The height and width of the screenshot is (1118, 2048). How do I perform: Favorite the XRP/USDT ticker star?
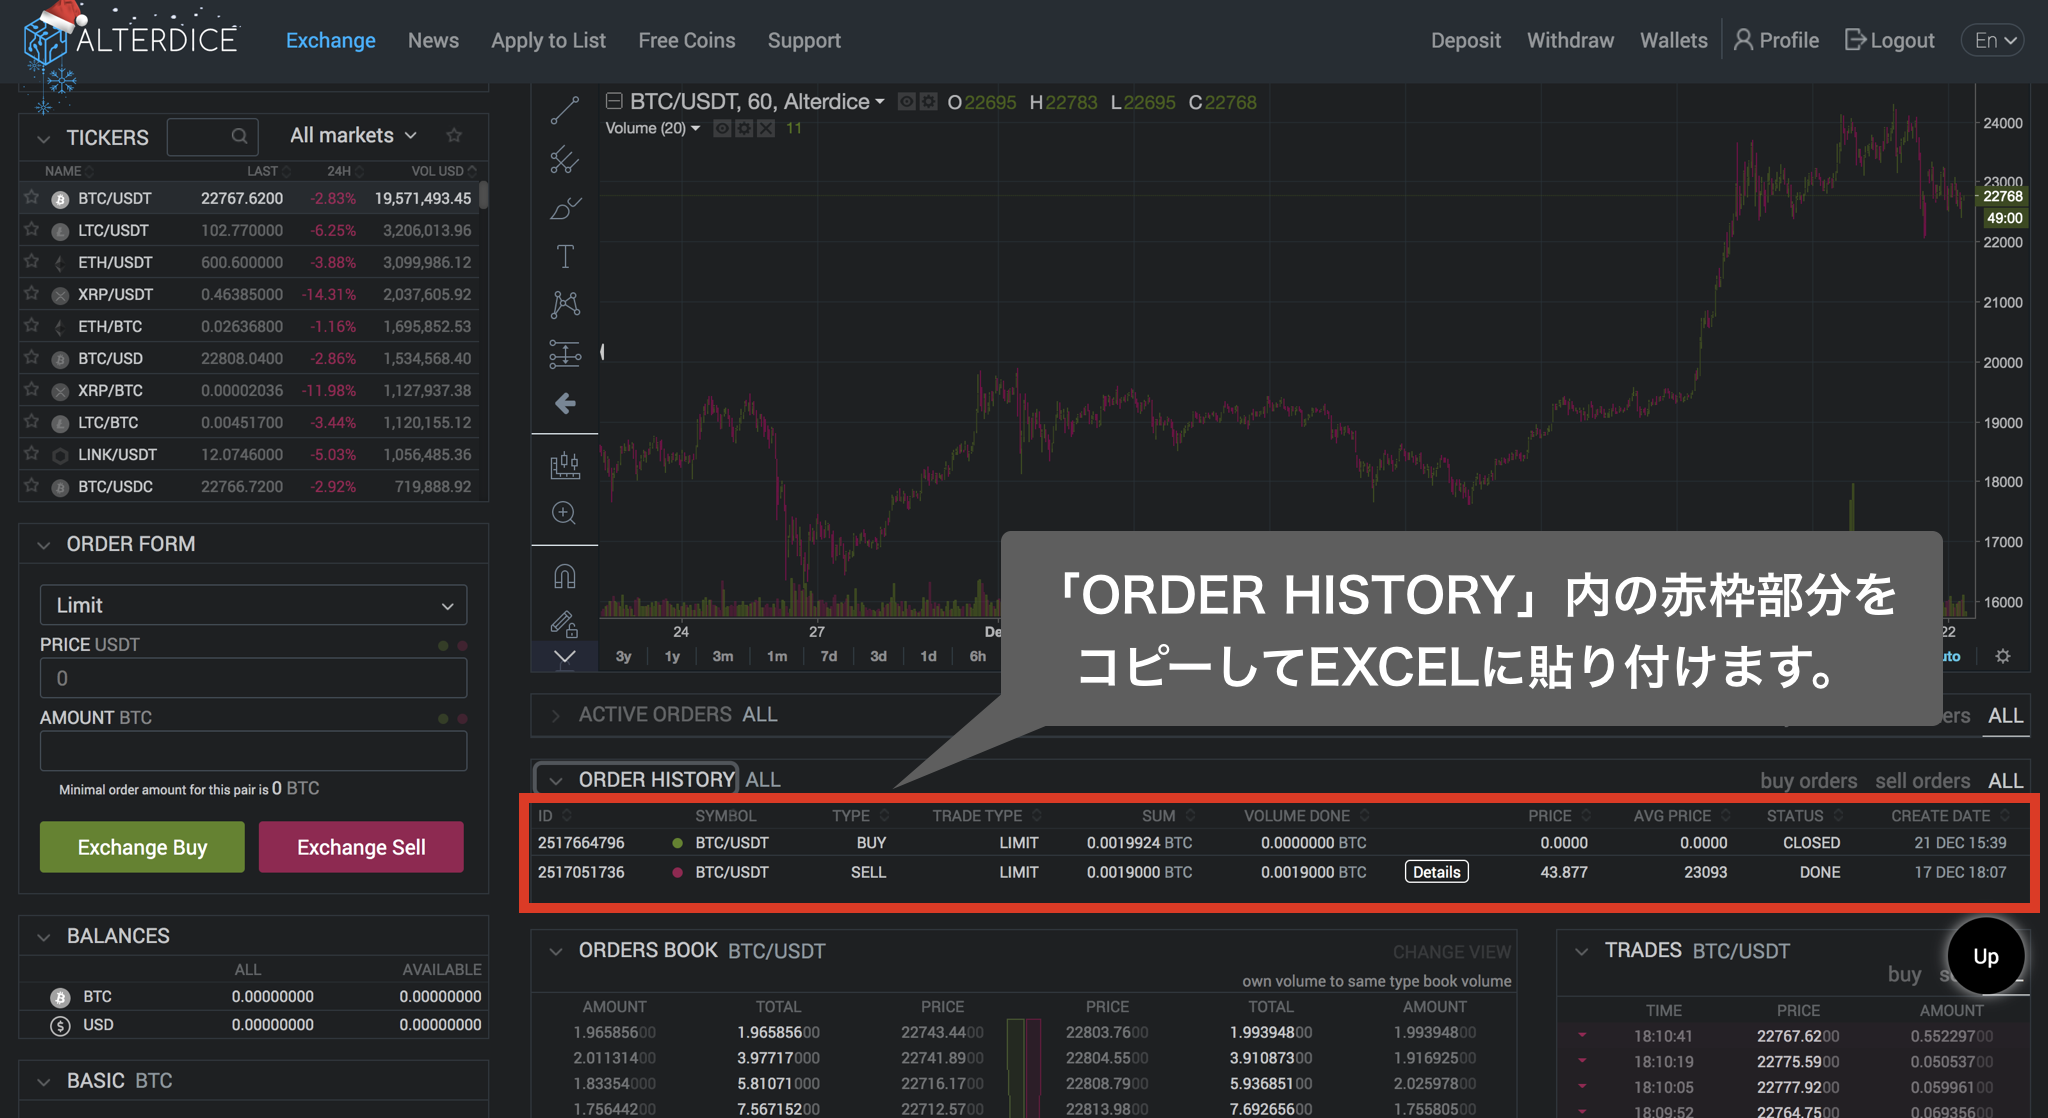pyautogui.click(x=32, y=293)
